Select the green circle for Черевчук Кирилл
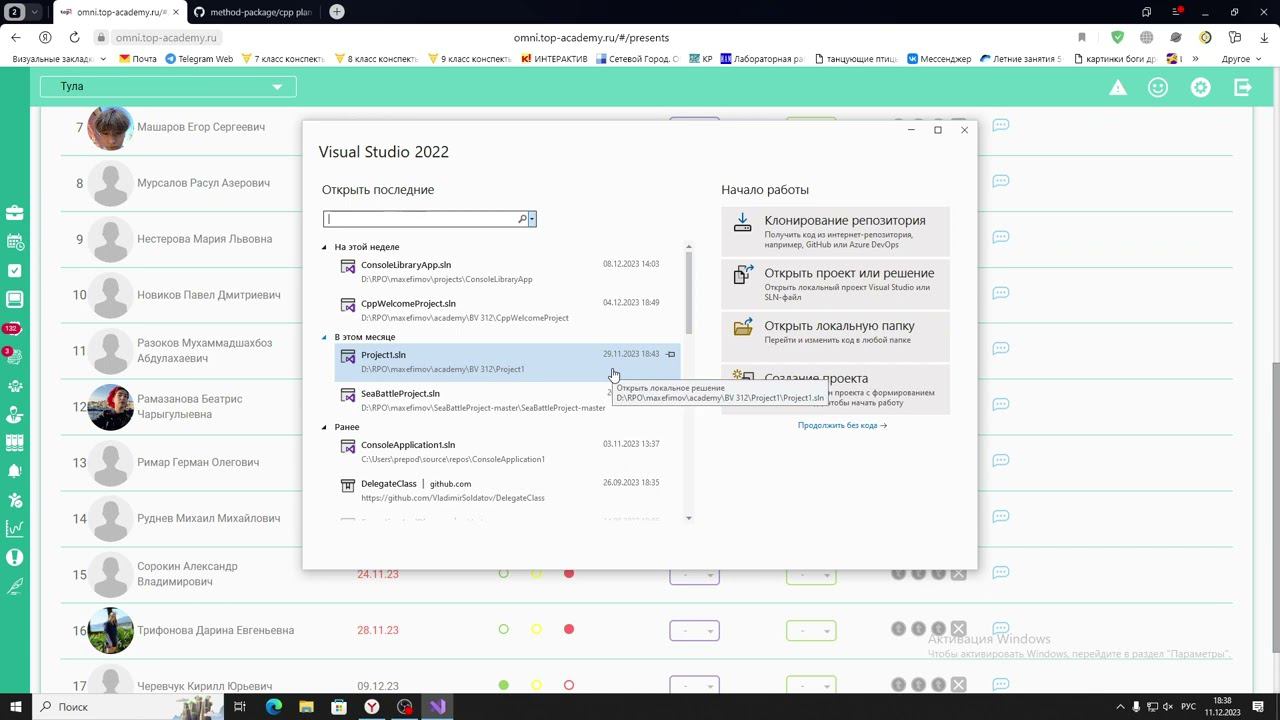 [x=503, y=685]
